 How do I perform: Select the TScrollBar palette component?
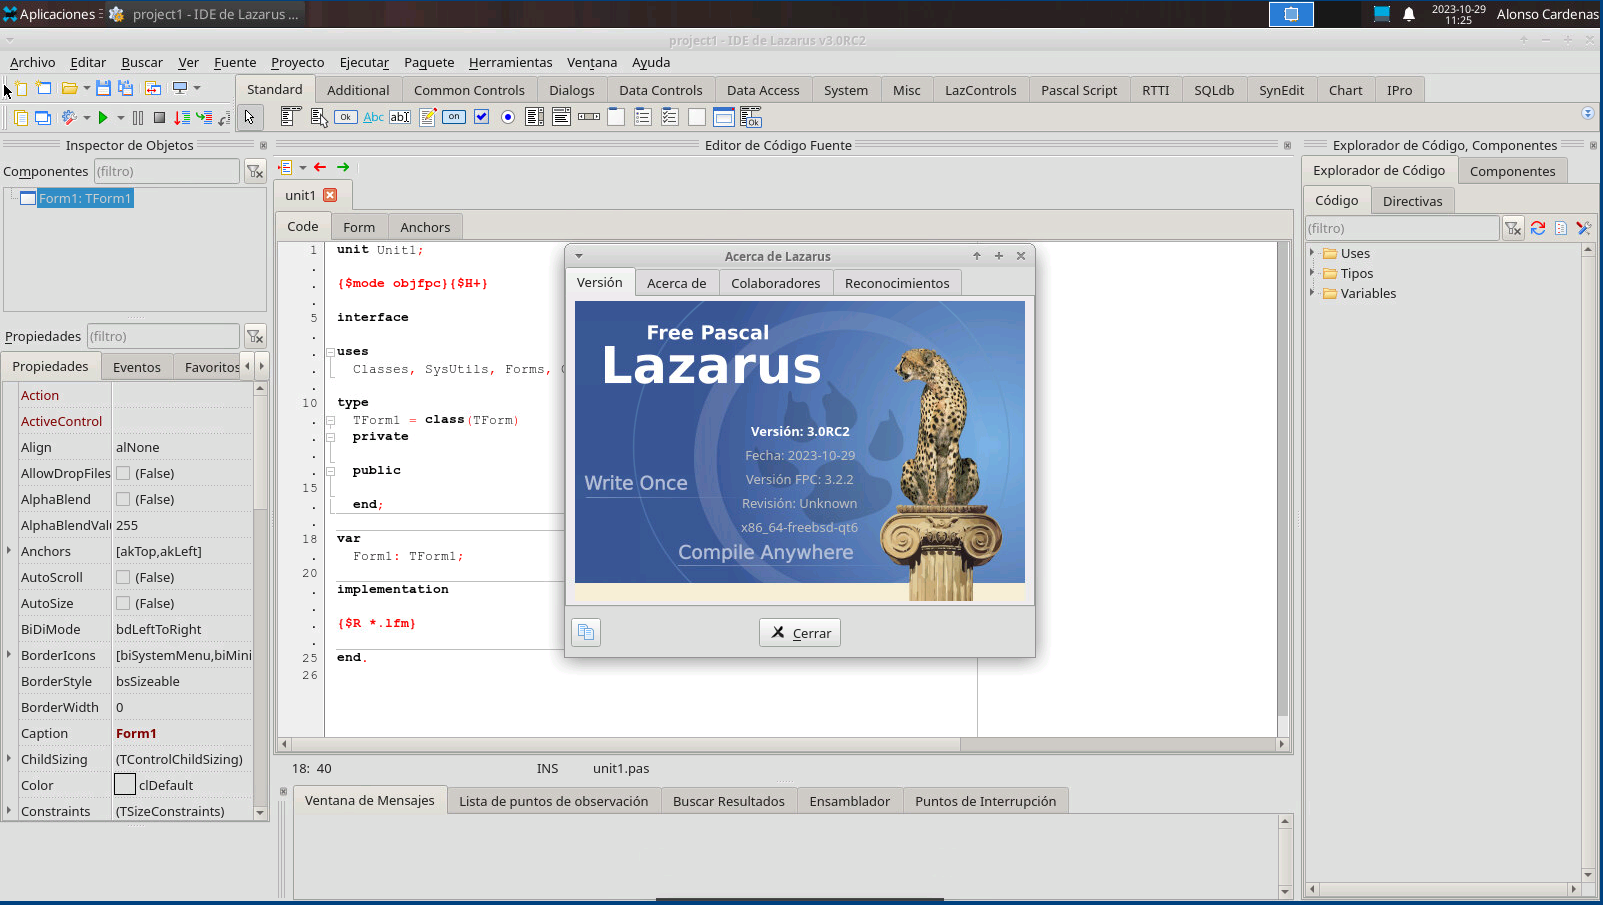coord(589,117)
